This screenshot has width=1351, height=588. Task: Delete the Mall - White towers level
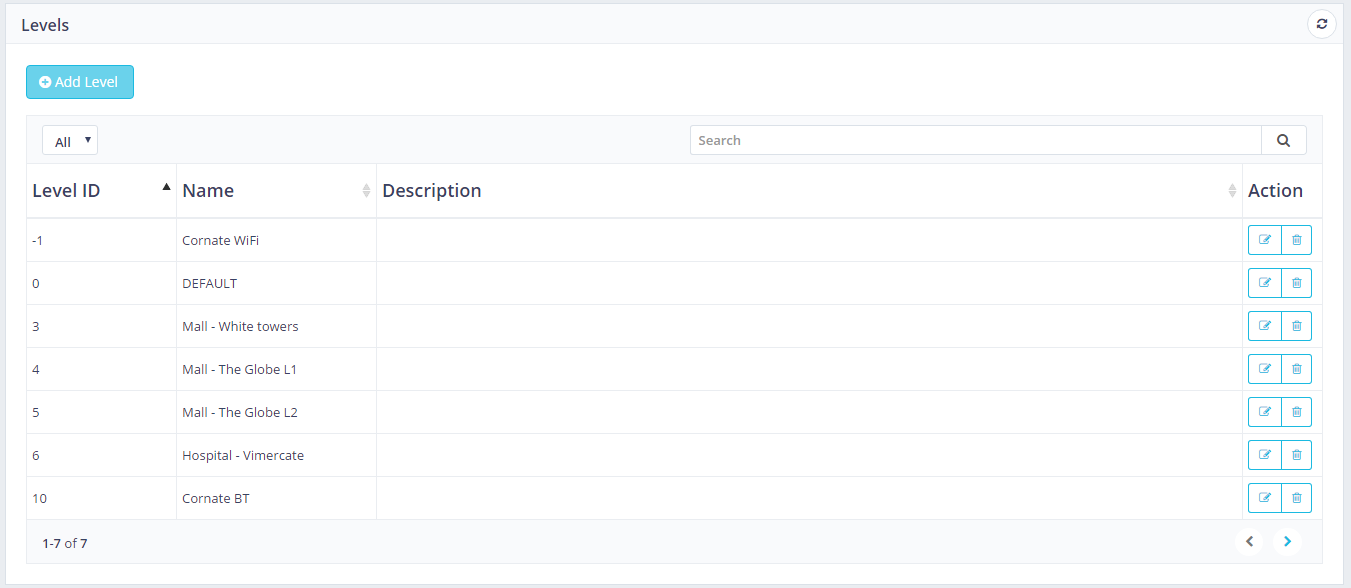tap(1297, 326)
